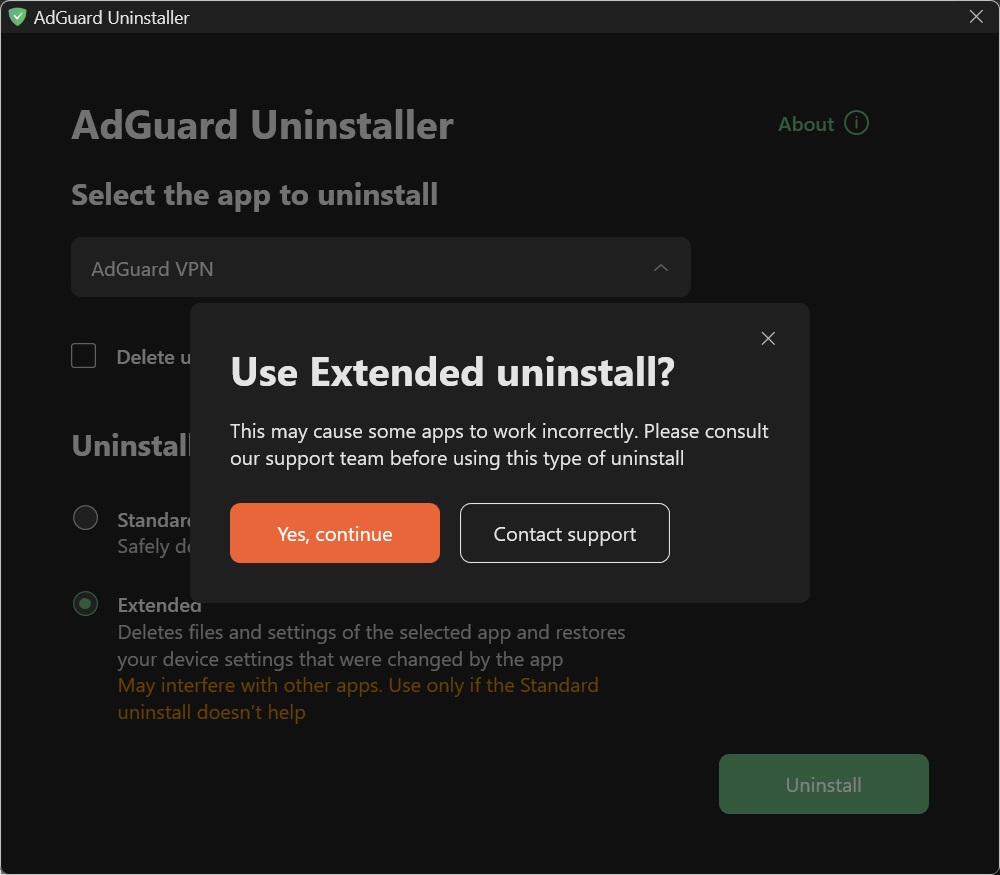Click the orange warning text about Standard uninstall
1000x875 pixels.
tap(358, 698)
